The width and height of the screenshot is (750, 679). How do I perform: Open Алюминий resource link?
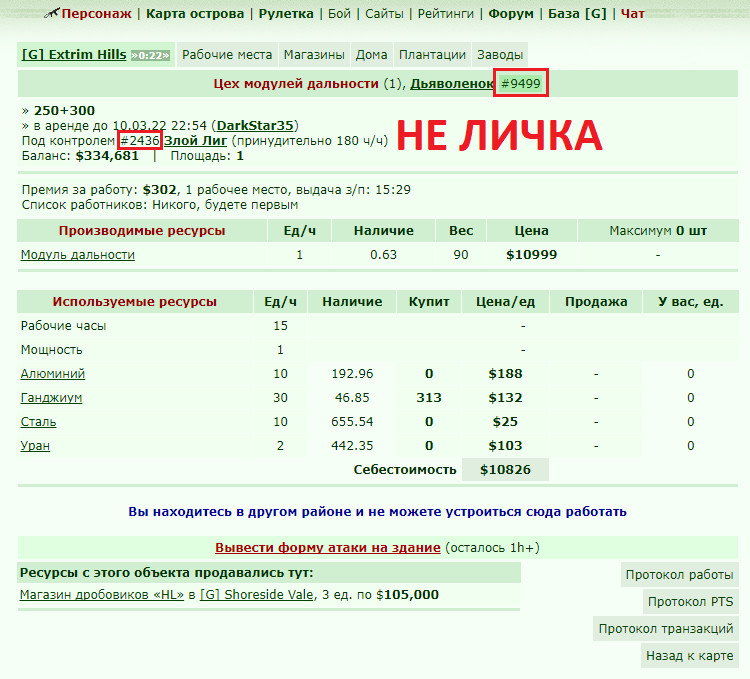tap(53, 374)
